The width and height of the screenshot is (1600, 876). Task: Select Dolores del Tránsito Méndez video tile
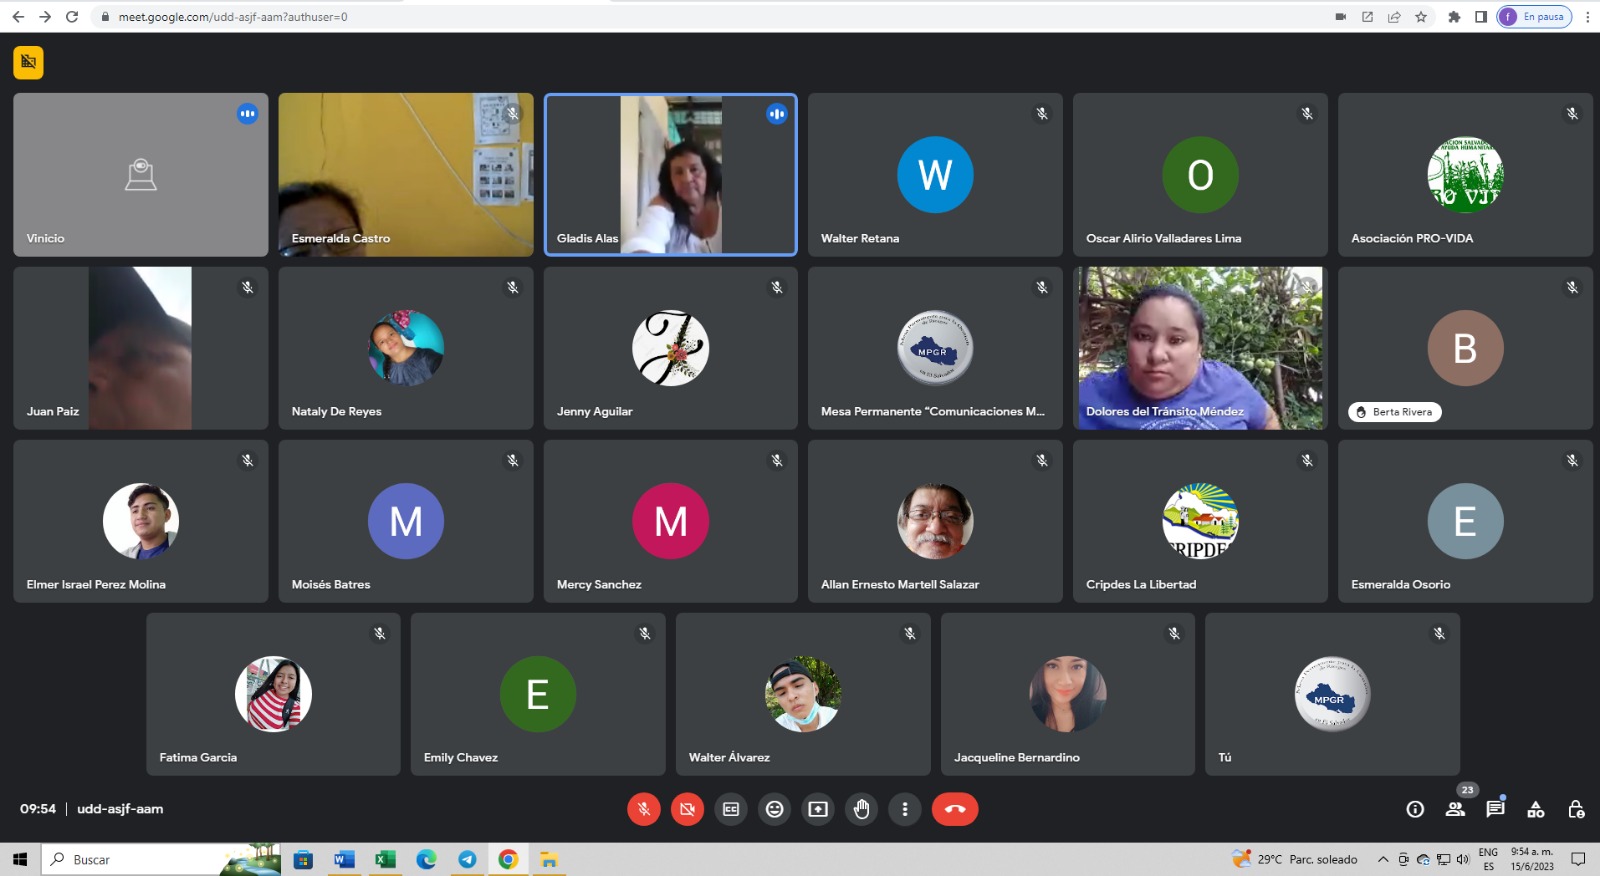point(1200,348)
